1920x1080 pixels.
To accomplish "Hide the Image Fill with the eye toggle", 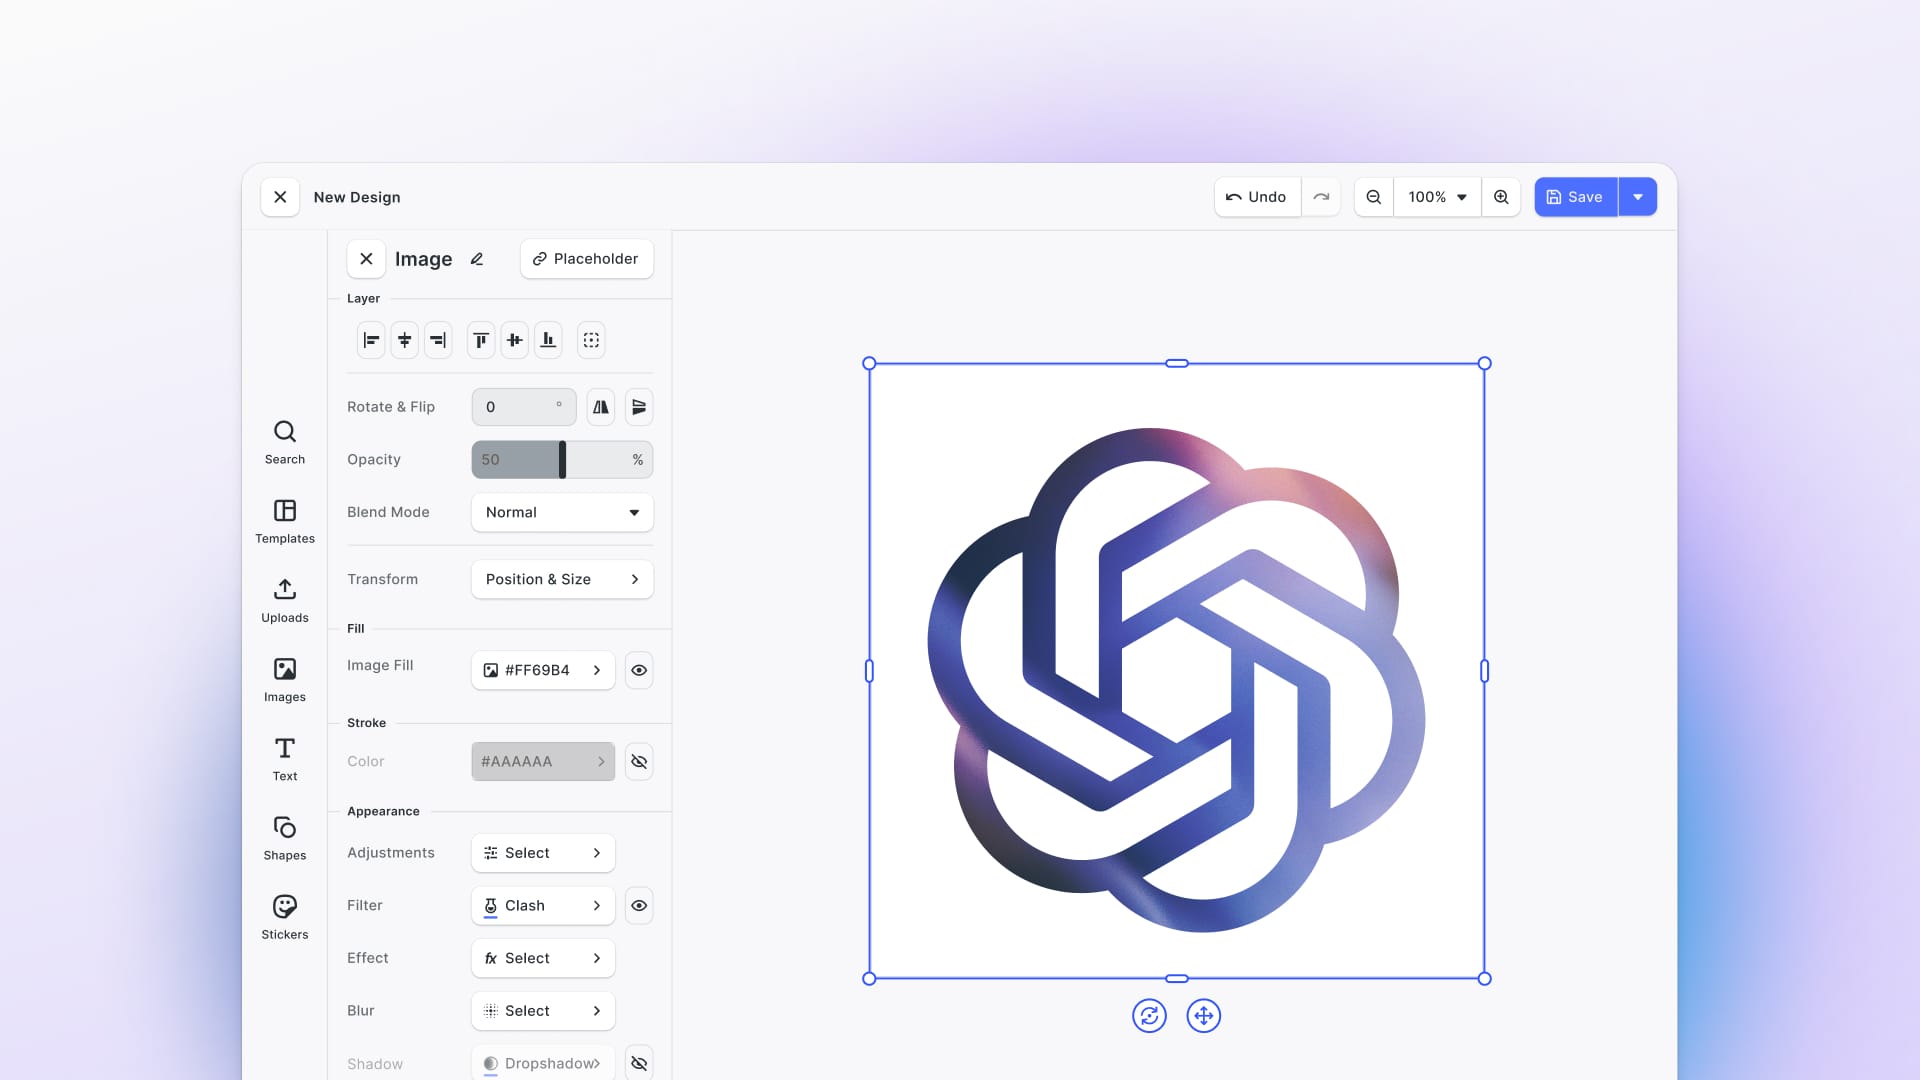I will point(639,670).
